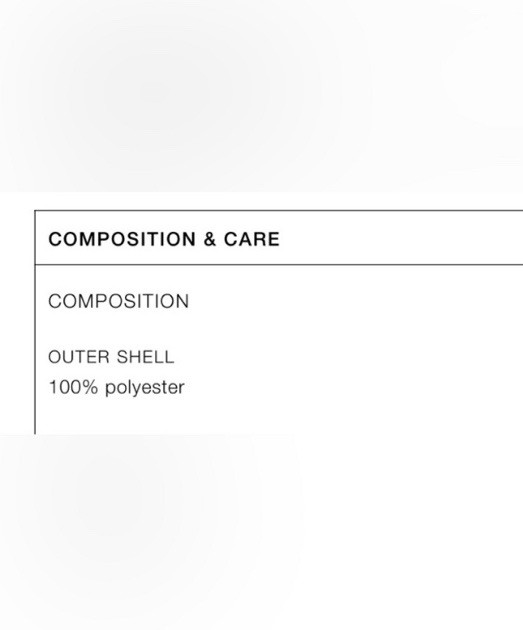Click the word polyester
This screenshot has height=630, width=523.
pos(145,388)
